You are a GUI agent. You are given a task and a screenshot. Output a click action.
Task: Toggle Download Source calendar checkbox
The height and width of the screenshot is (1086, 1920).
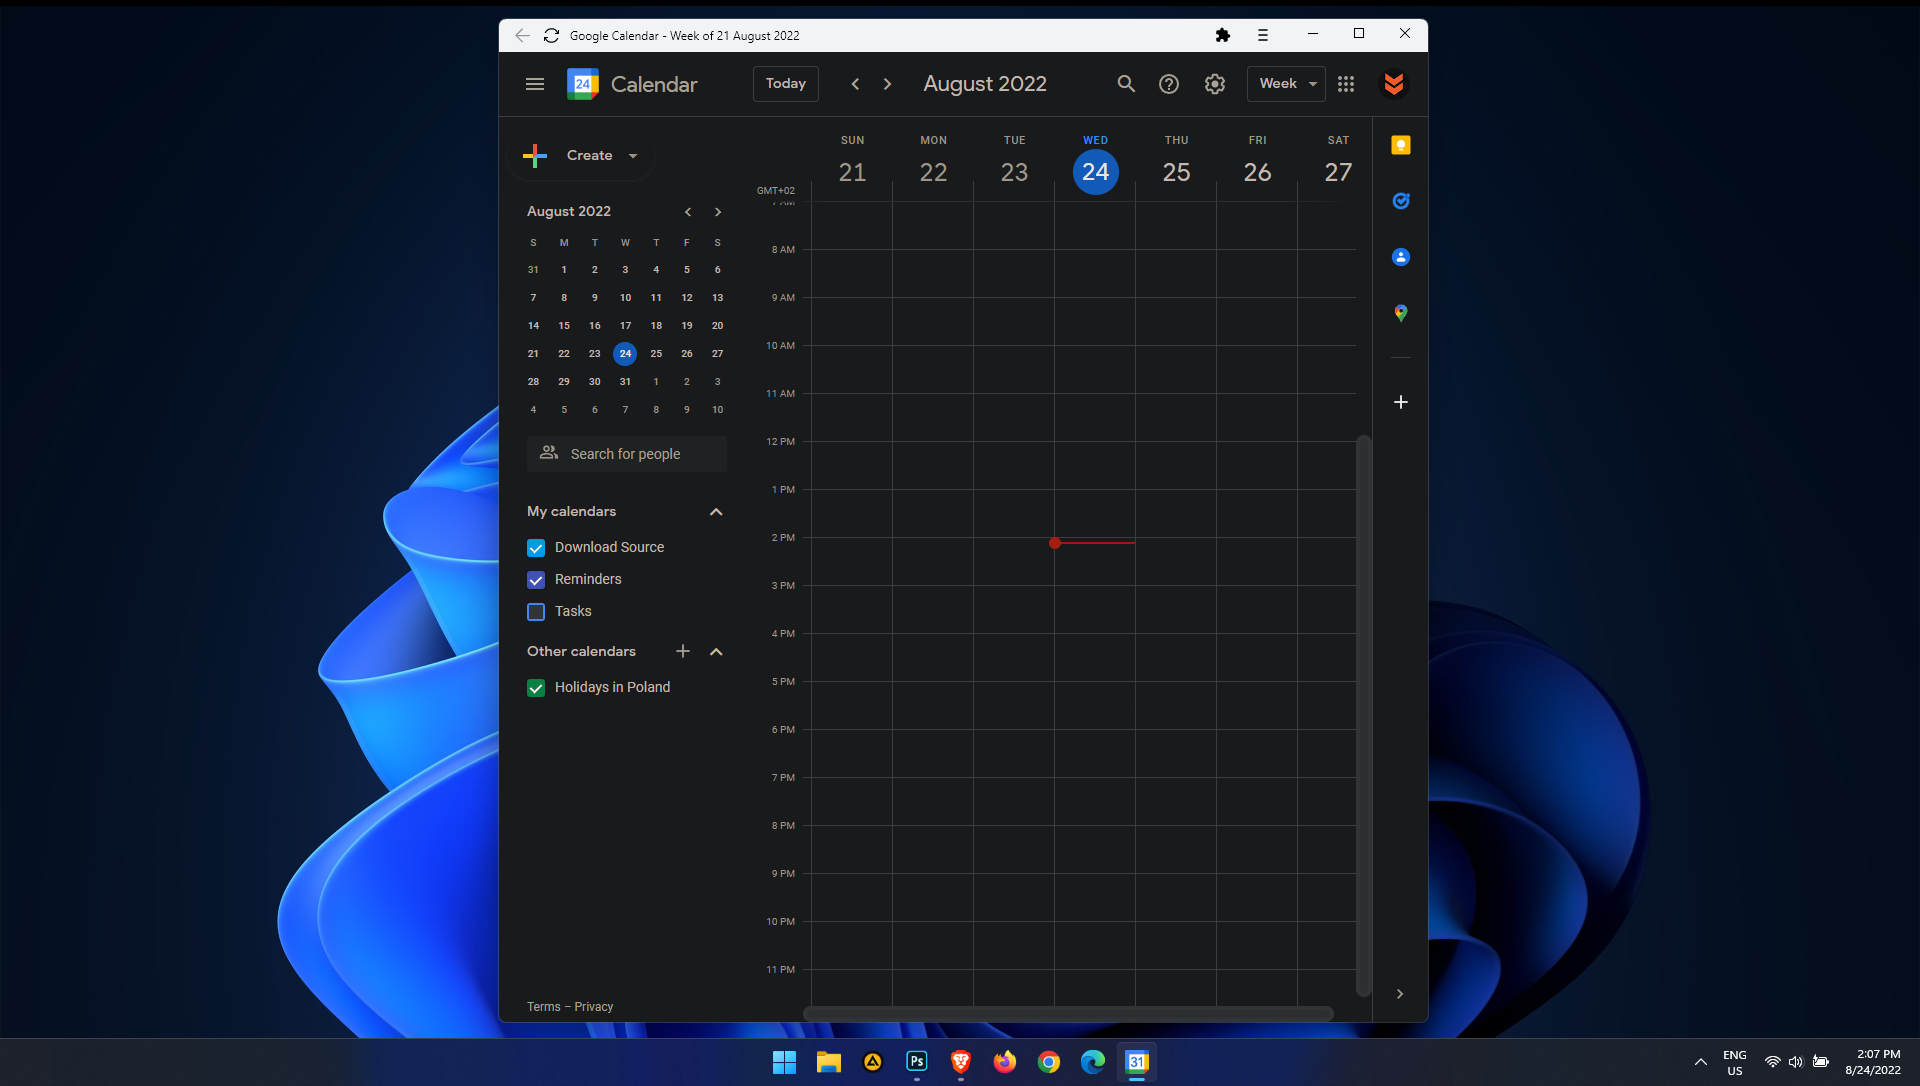pyautogui.click(x=536, y=548)
